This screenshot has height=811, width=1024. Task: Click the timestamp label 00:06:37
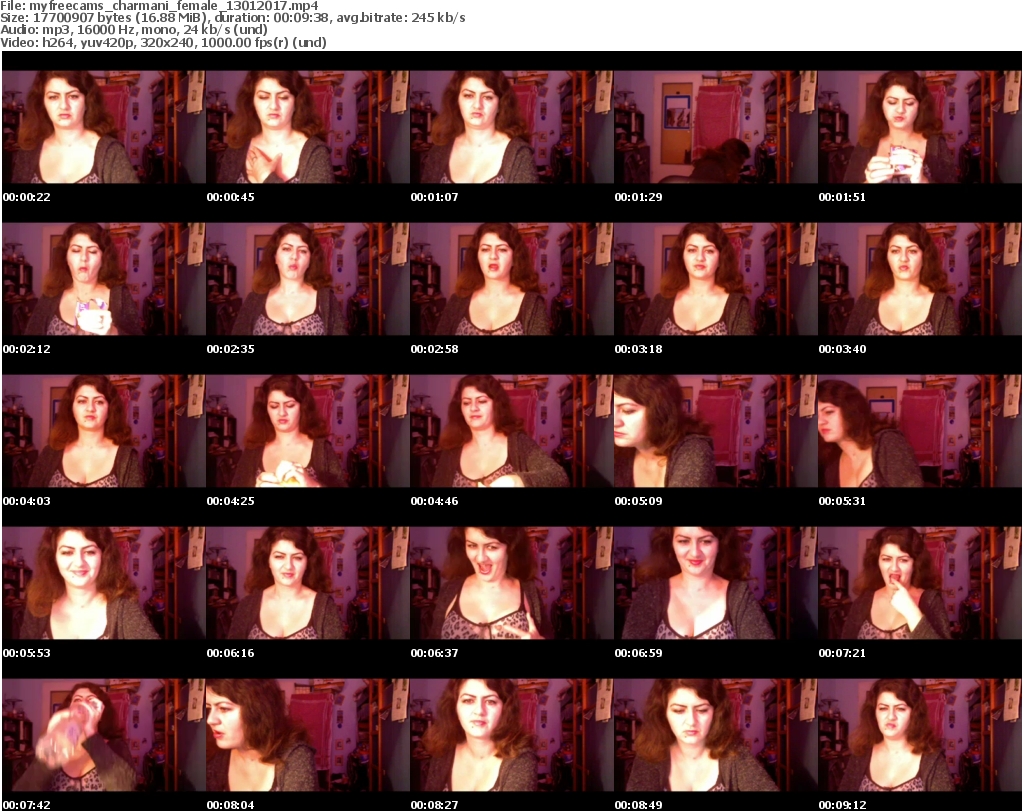(434, 653)
